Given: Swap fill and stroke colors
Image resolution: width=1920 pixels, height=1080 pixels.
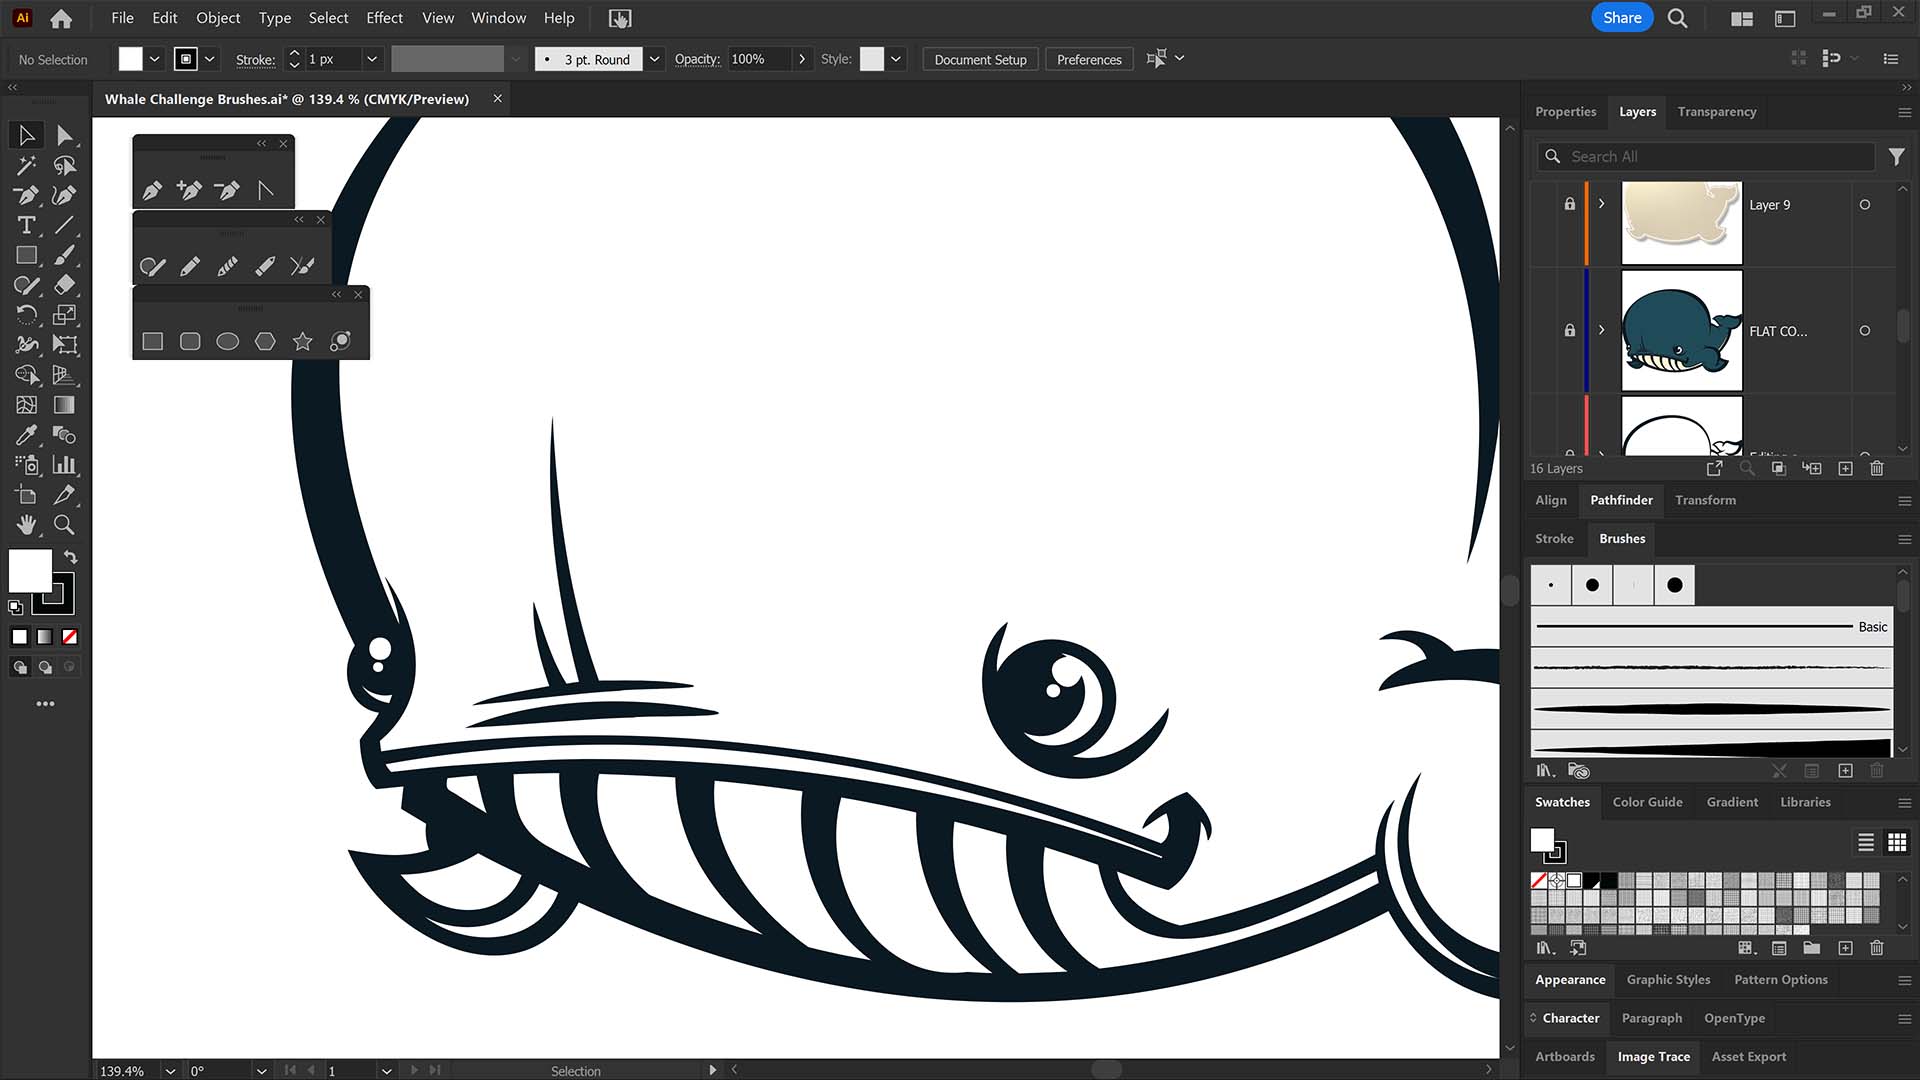Looking at the screenshot, I should pyautogui.click(x=70, y=557).
